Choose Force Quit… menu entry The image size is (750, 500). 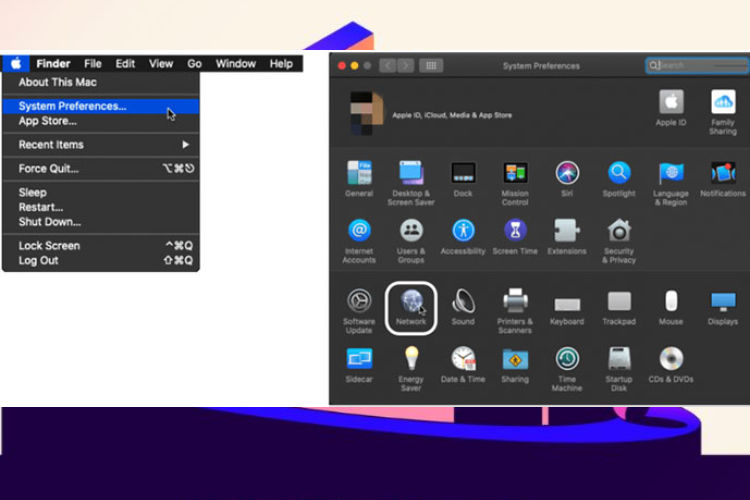[x=101, y=168]
